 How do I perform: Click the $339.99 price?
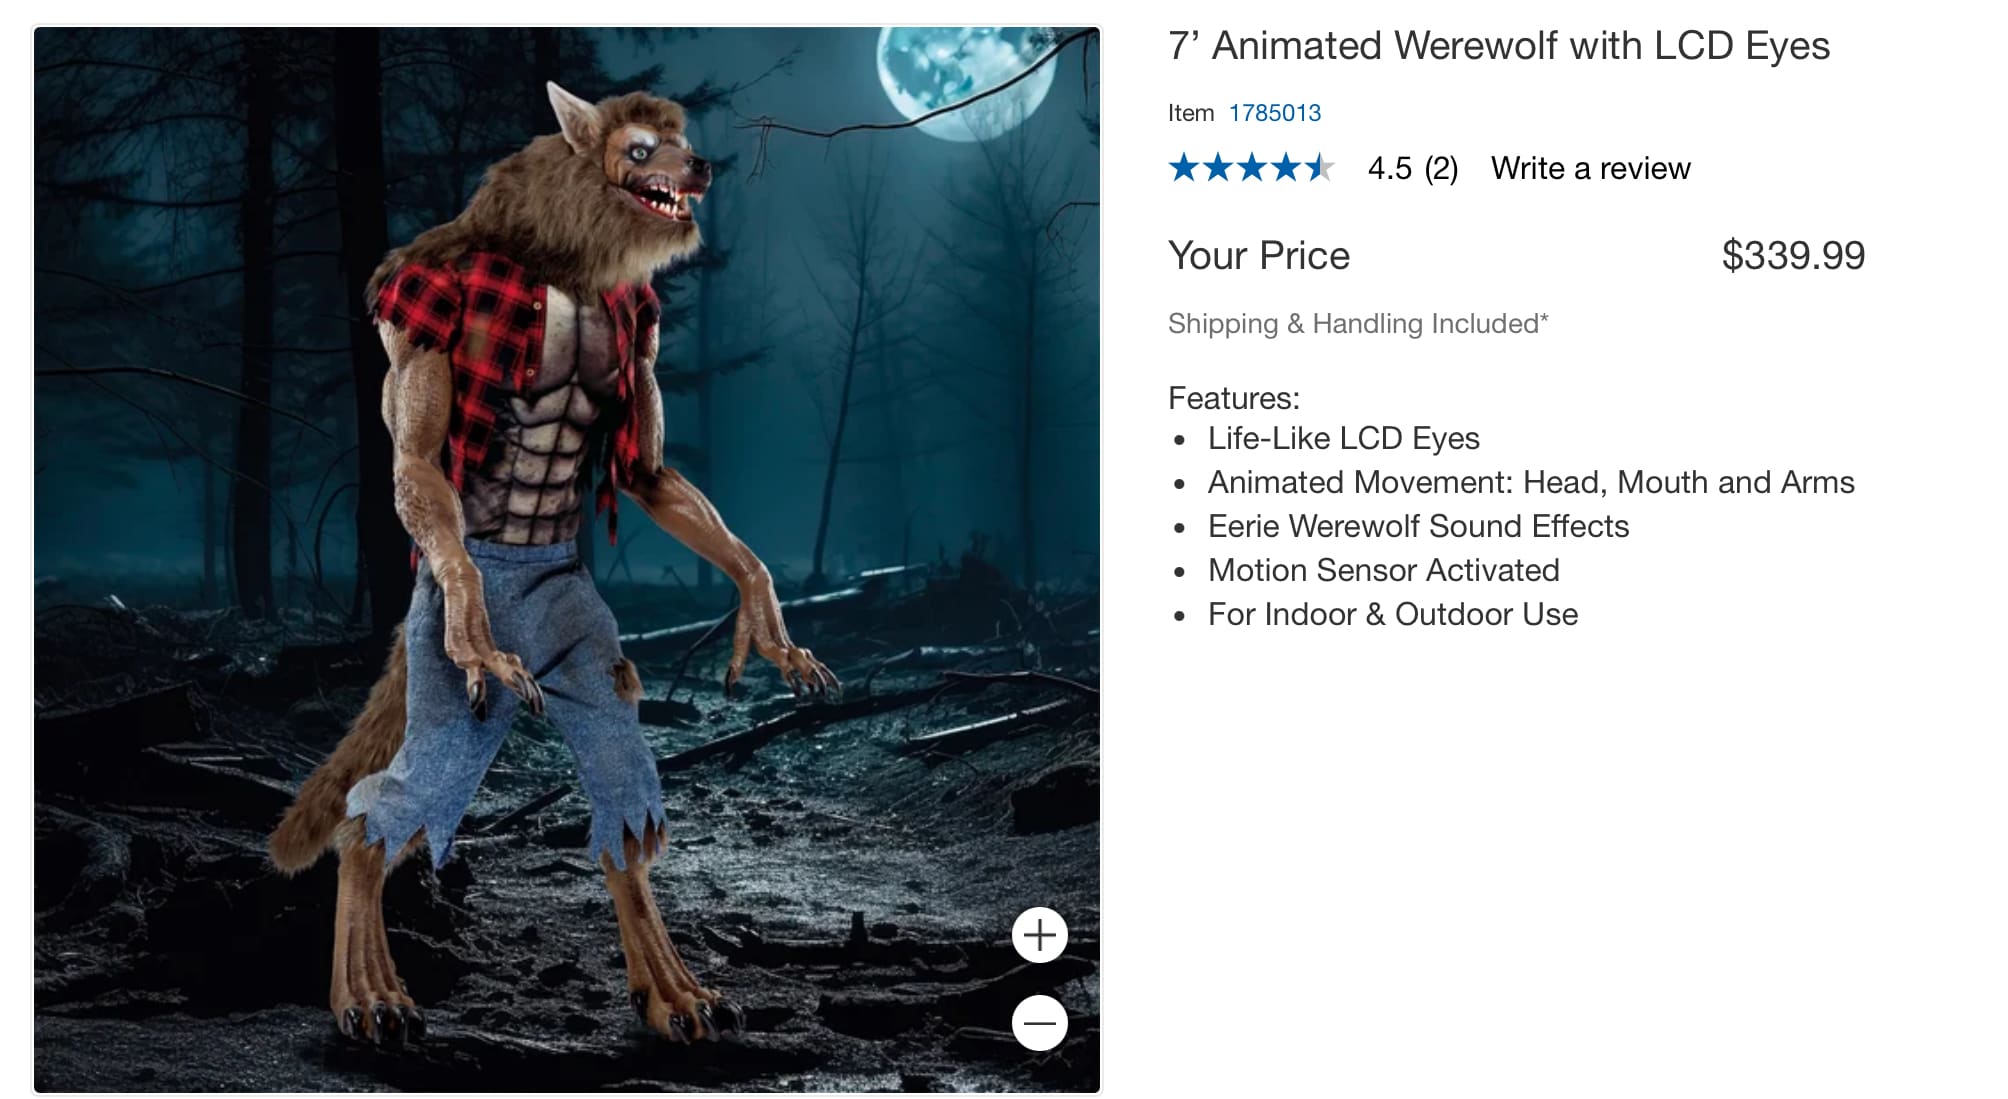[1792, 256]
